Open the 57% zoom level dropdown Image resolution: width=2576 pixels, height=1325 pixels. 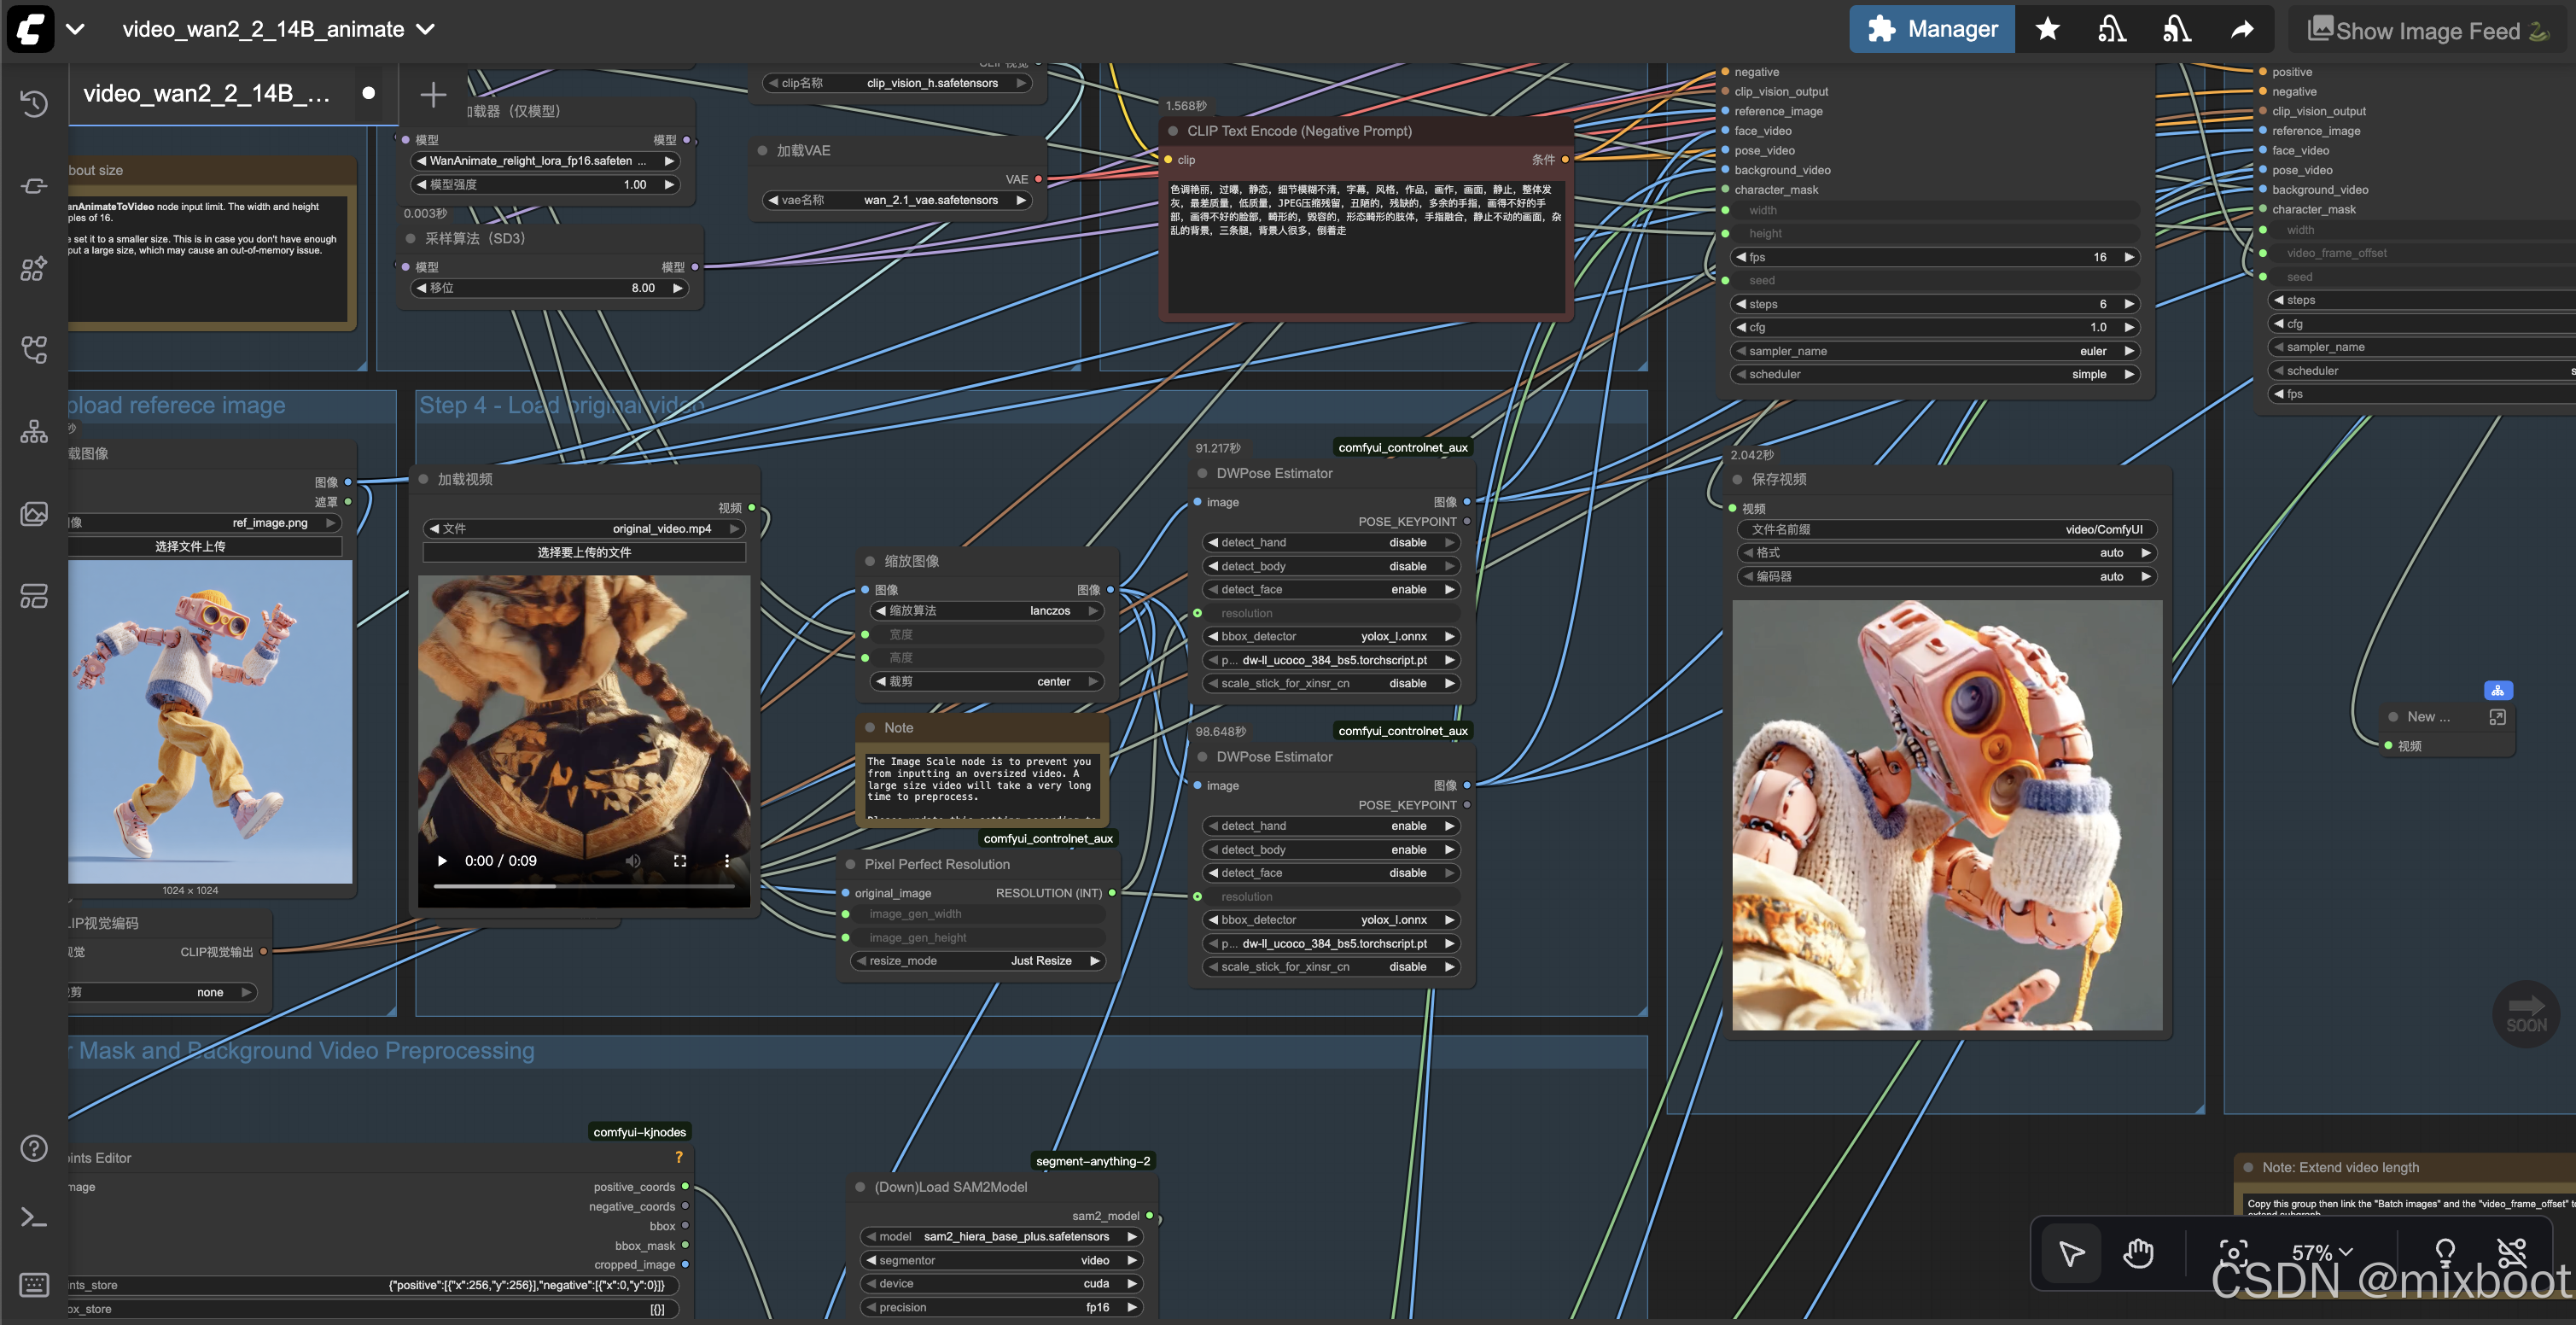(x=2321, y=1253)
